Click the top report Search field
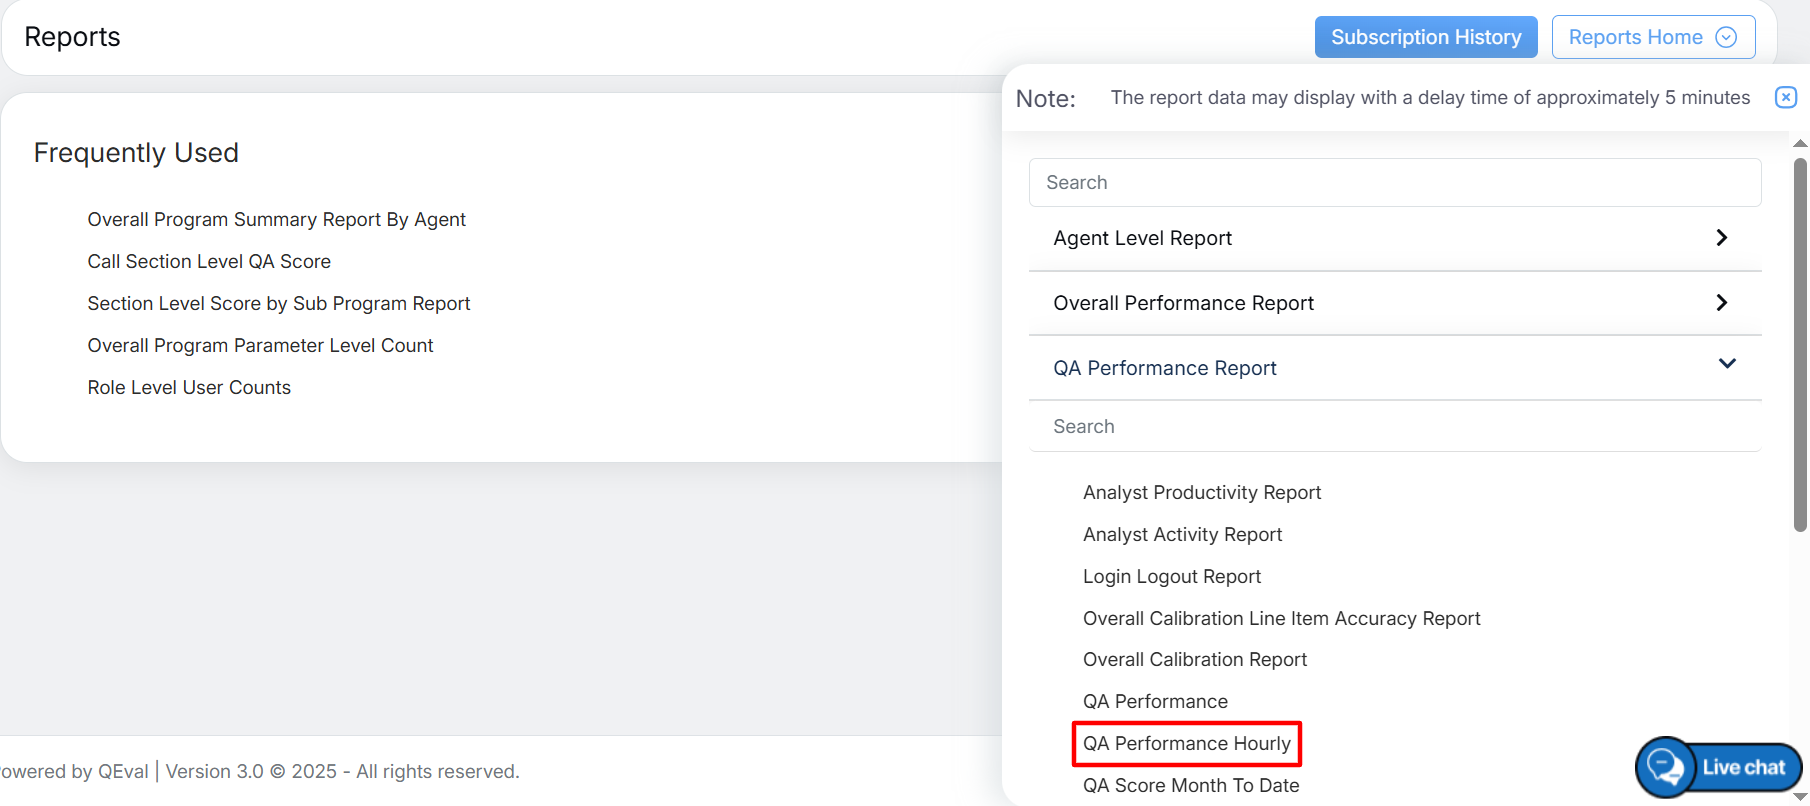Screen dimensions: 1810x806 [1394, 183]
